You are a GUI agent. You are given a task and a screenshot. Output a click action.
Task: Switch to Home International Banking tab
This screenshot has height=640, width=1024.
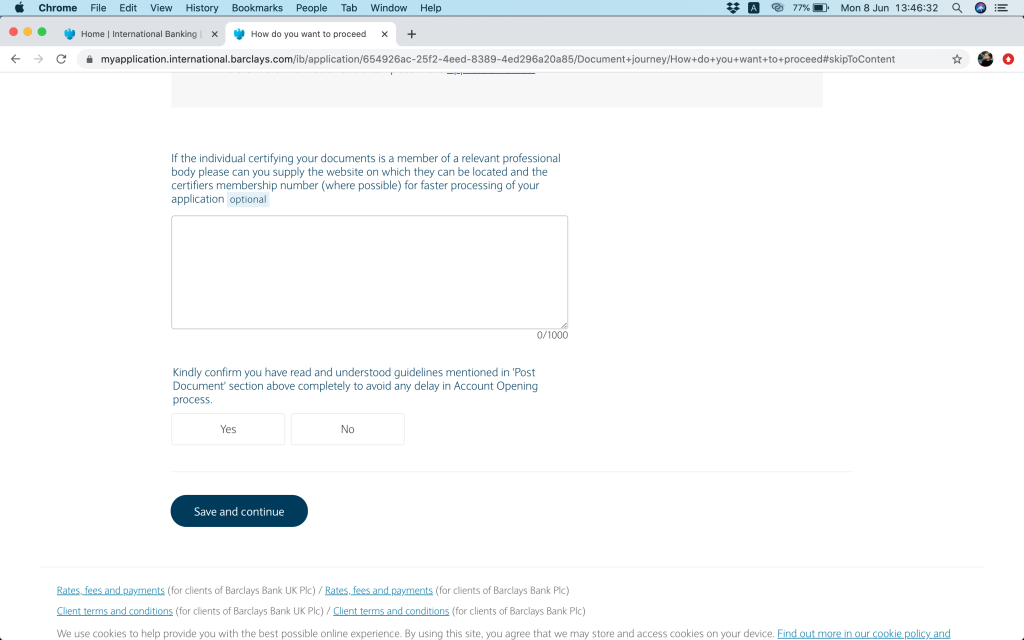click(x=138, y=34)
